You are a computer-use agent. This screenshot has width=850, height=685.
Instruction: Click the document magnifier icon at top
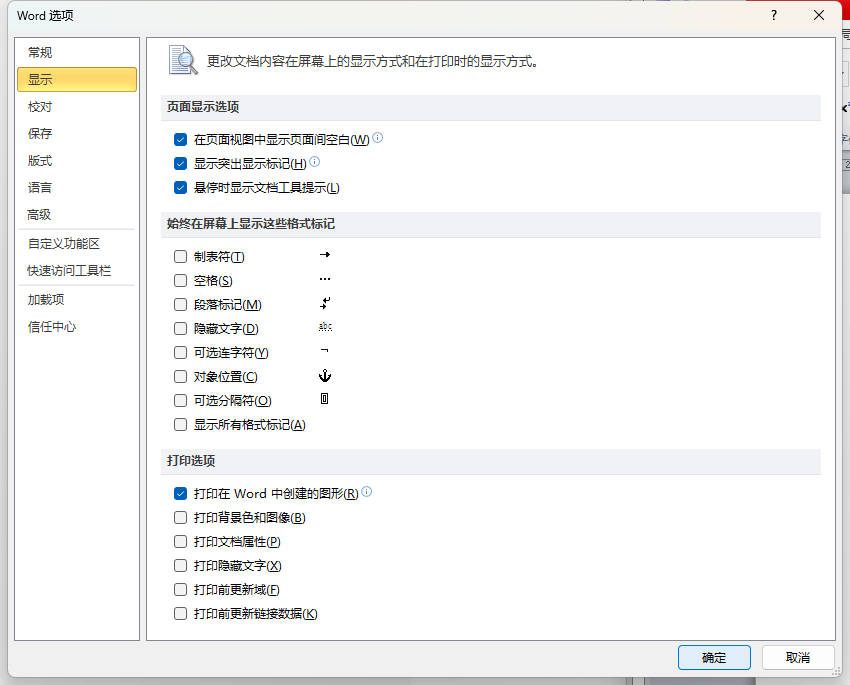click(x=183, y=60)
